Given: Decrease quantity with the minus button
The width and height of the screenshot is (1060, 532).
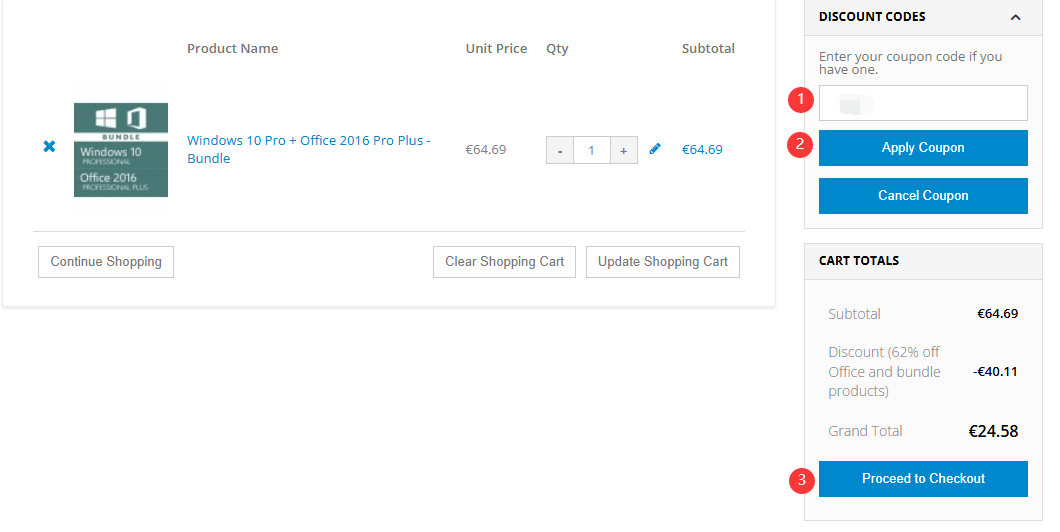Looking at the screenshot, I should pos(560,150).
